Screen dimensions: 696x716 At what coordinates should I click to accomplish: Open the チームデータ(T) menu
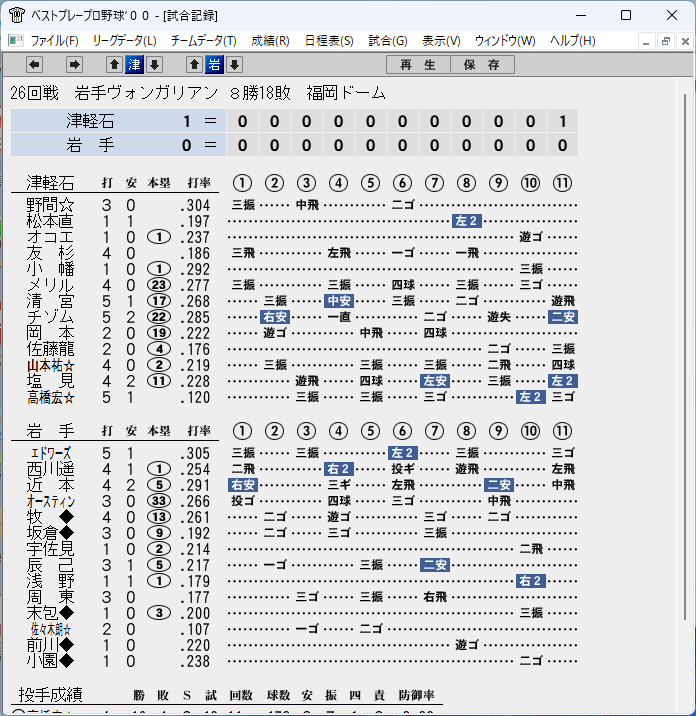tap(204, 41)
